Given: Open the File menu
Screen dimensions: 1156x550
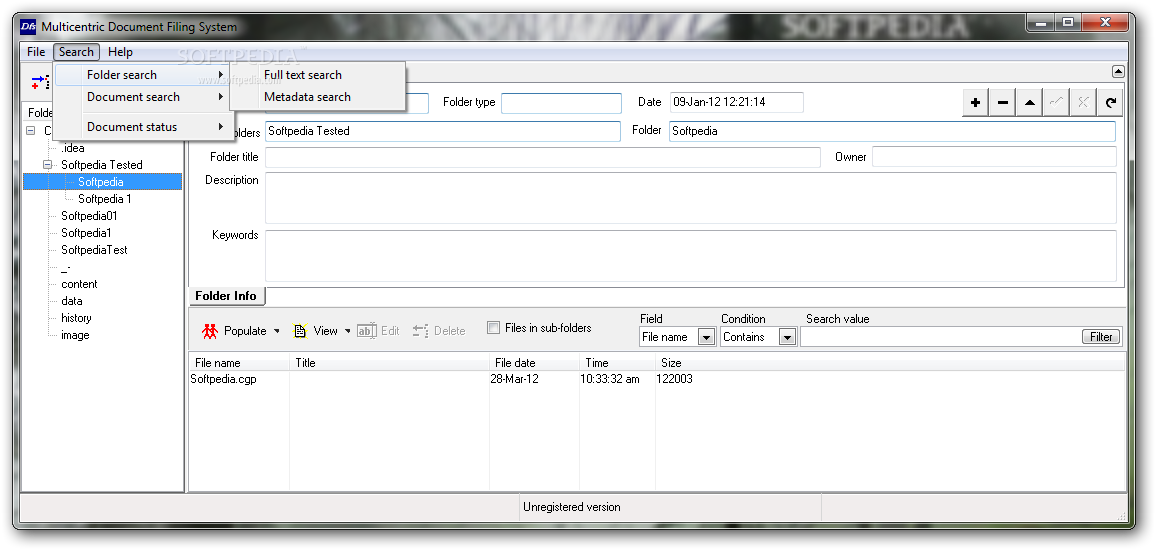Looking at the screenshot, I should (x=36, y=52).
